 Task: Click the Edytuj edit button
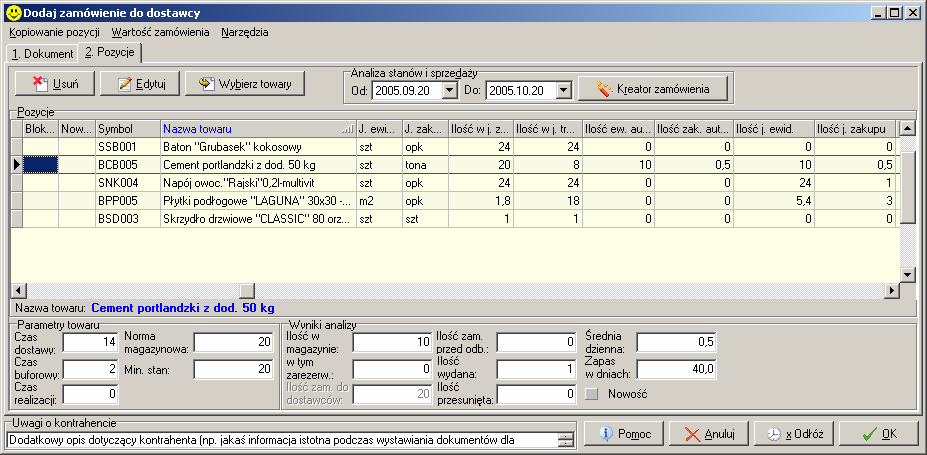pos(140,84)
